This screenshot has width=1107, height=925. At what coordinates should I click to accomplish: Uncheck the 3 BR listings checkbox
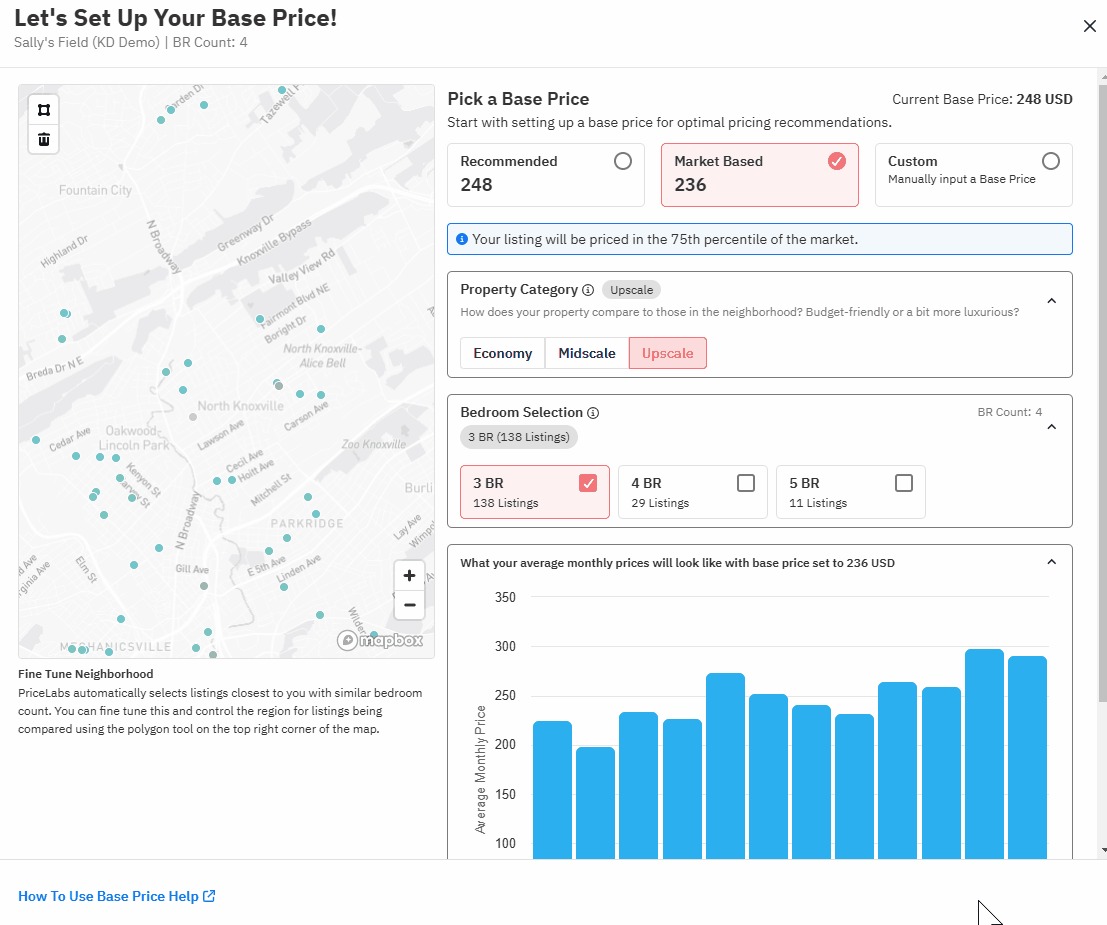pyautogui.click(x=588, y=483)
